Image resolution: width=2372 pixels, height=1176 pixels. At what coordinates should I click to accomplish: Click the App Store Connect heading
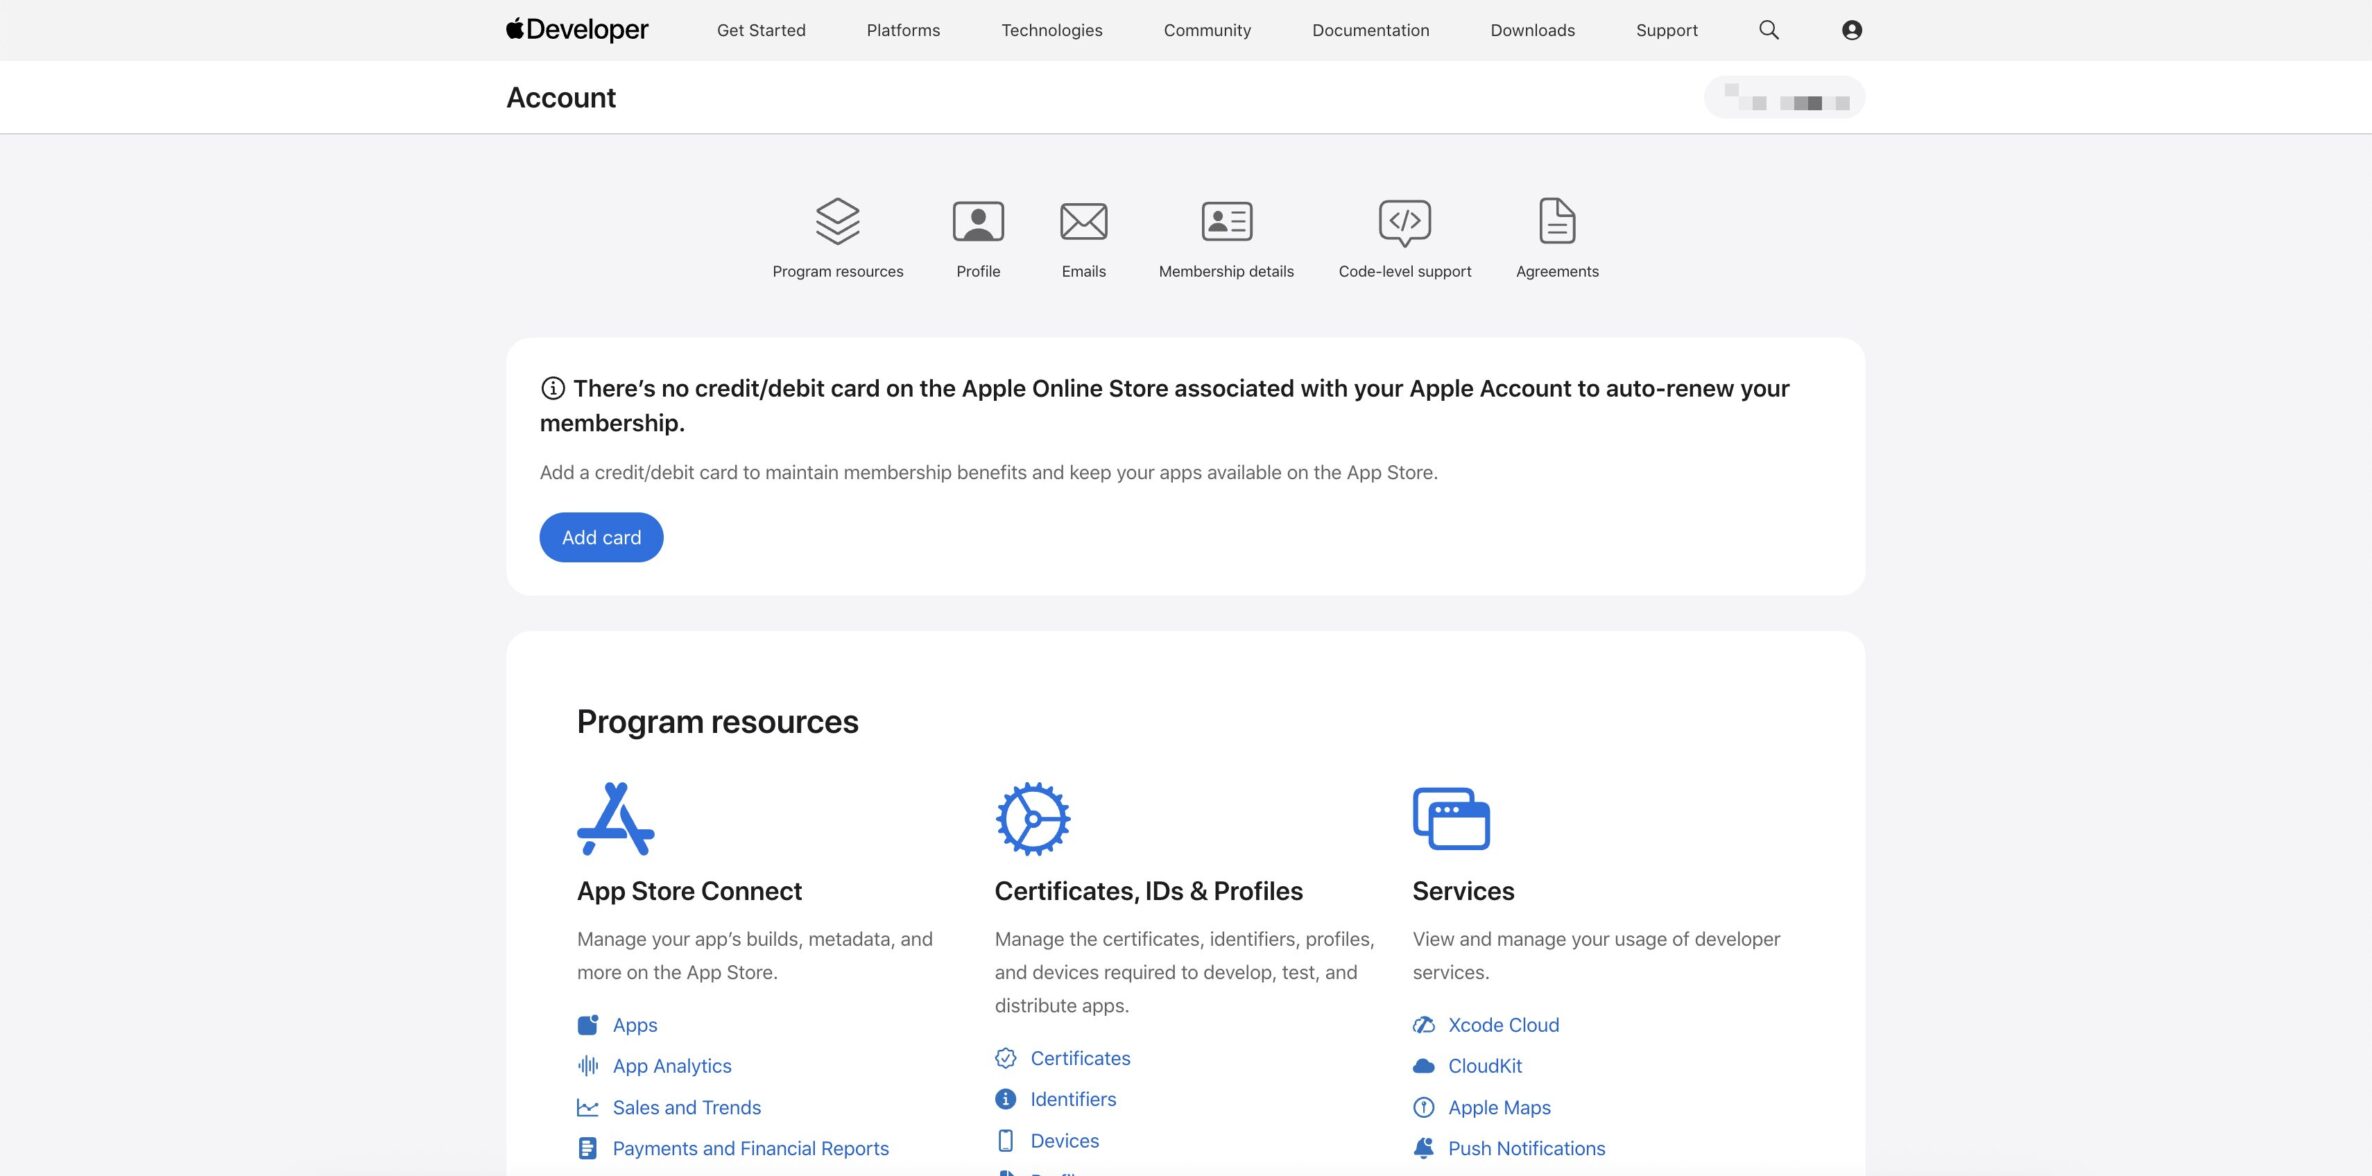click(689, 891)
